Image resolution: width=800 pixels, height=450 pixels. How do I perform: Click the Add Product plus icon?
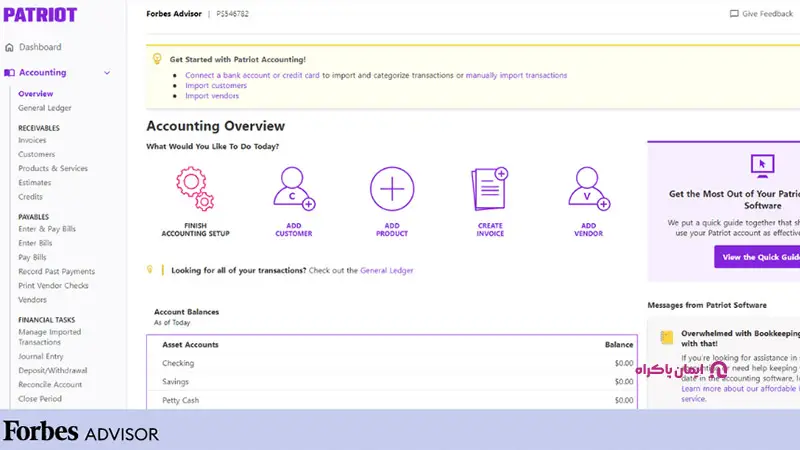click(x=392, y=189)
